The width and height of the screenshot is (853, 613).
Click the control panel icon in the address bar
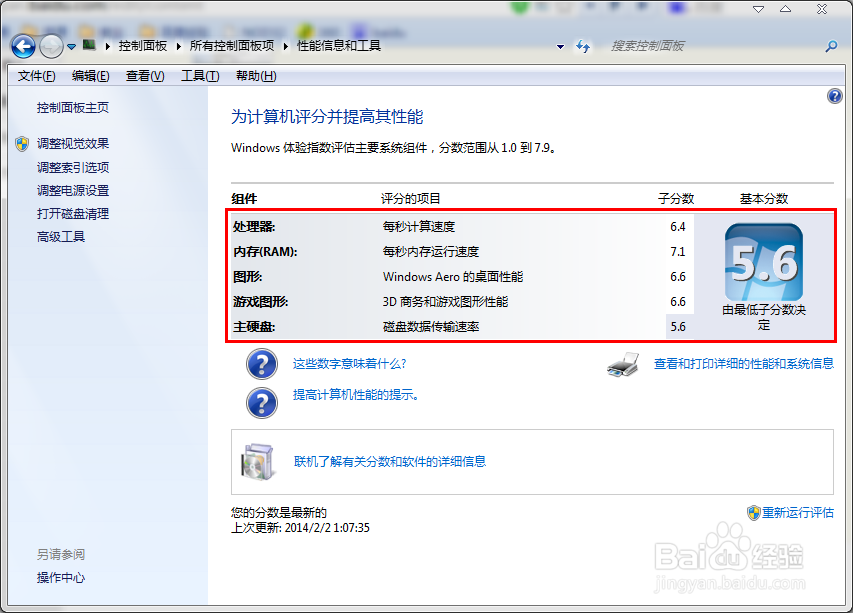(90, 46)
